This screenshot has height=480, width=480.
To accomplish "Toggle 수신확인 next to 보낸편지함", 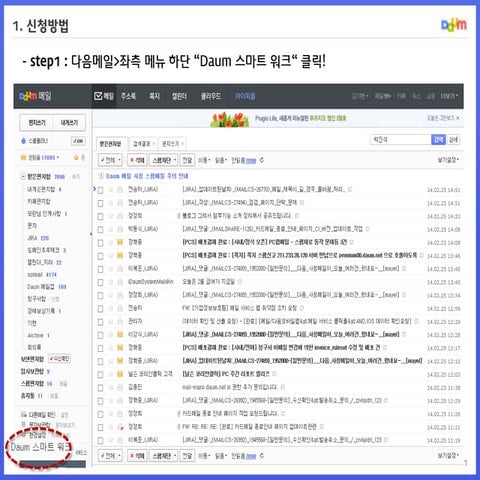I will tap(59, 359).
